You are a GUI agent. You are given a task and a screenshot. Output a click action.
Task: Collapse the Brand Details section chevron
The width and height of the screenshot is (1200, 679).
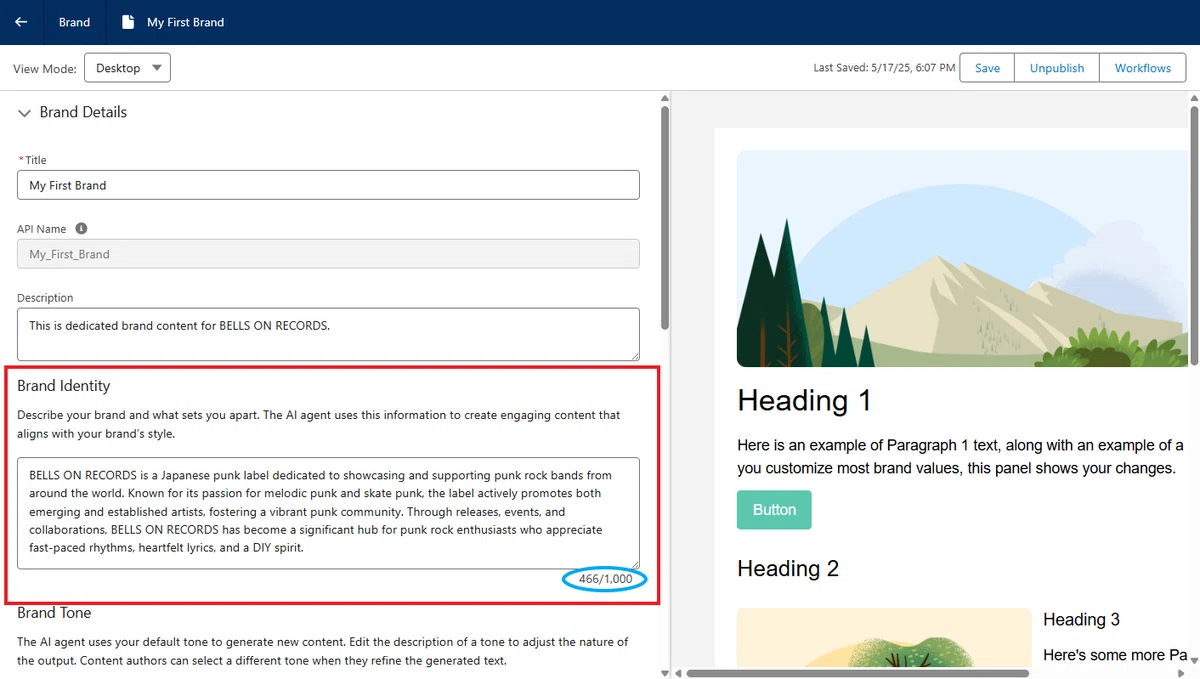tap(25, 113)
